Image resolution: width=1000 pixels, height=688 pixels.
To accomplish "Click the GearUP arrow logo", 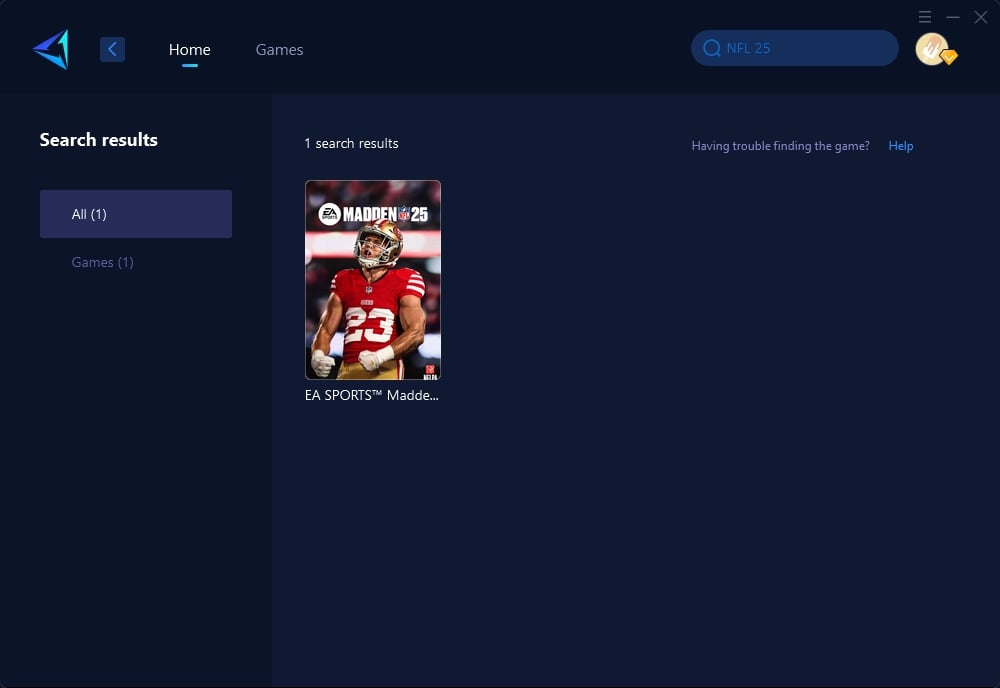I will tap(51, 49).
